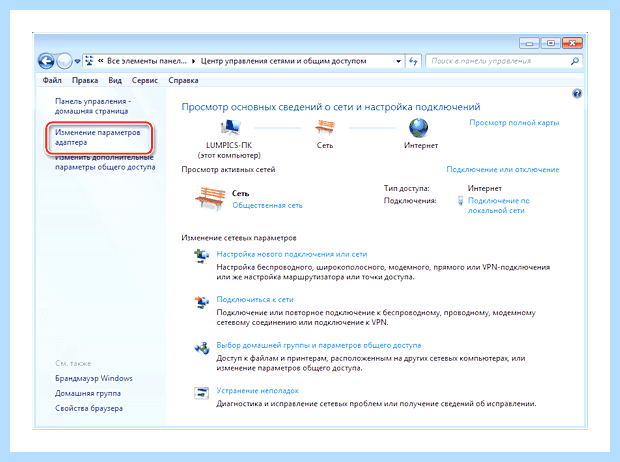Click the Изменение сетевых параметров heading
Viewport: 620px width, 462px height.
239,238
